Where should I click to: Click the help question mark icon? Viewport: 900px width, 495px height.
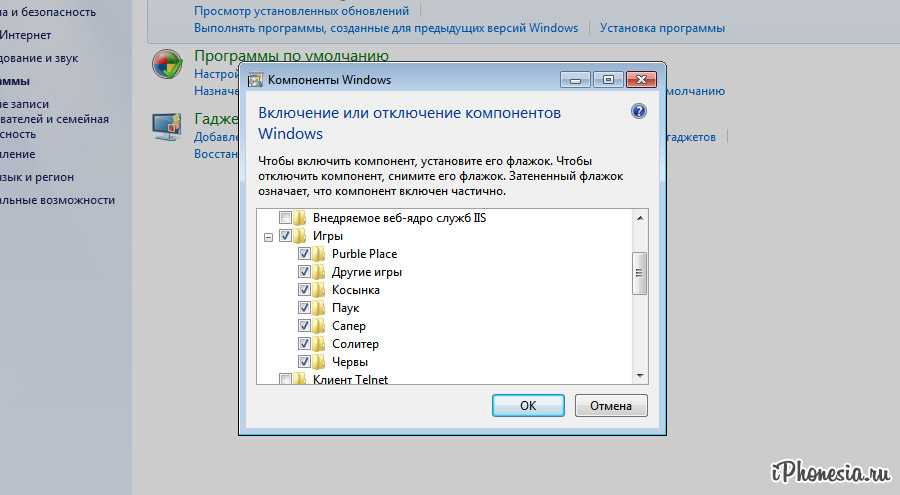pyautogui.click(x=638, y=111)
